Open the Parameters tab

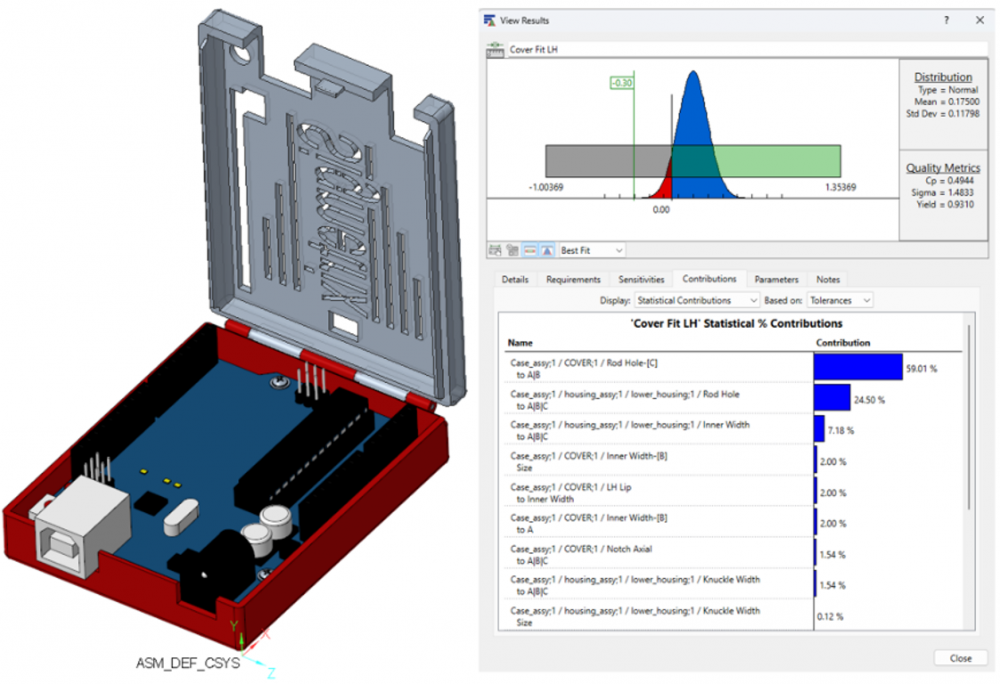coord(776,280)
